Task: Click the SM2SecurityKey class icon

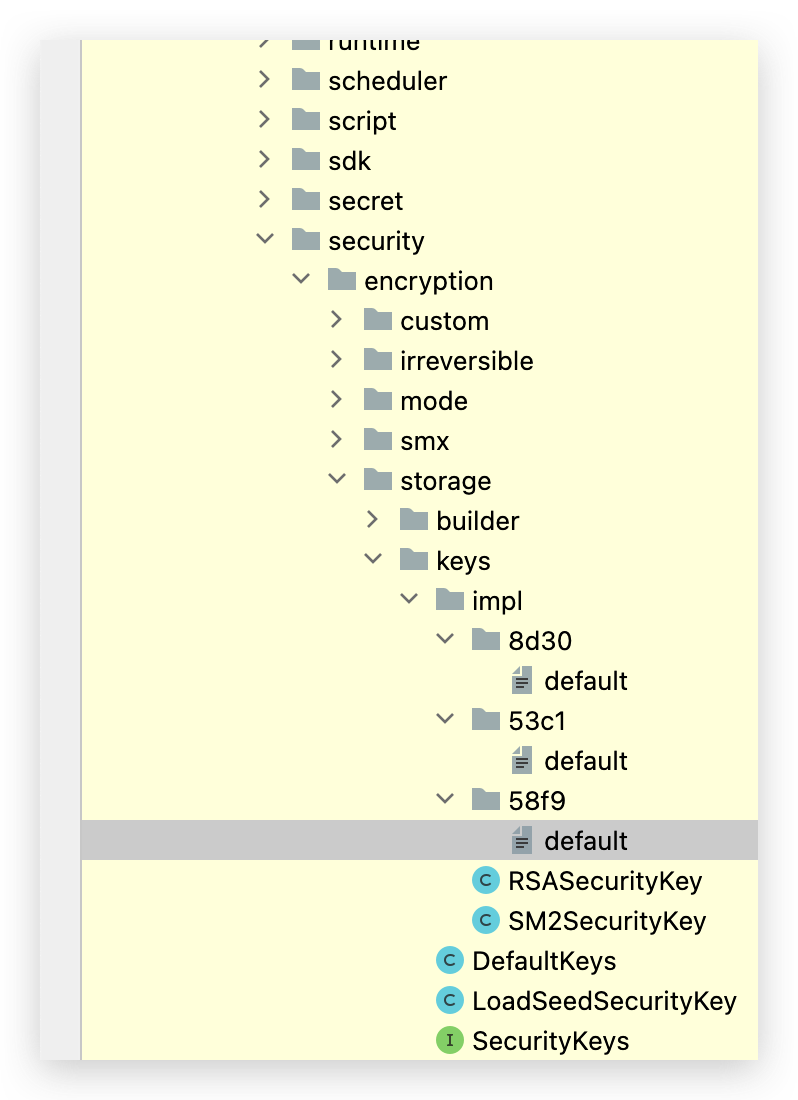Action: click(x=485, y=920)
